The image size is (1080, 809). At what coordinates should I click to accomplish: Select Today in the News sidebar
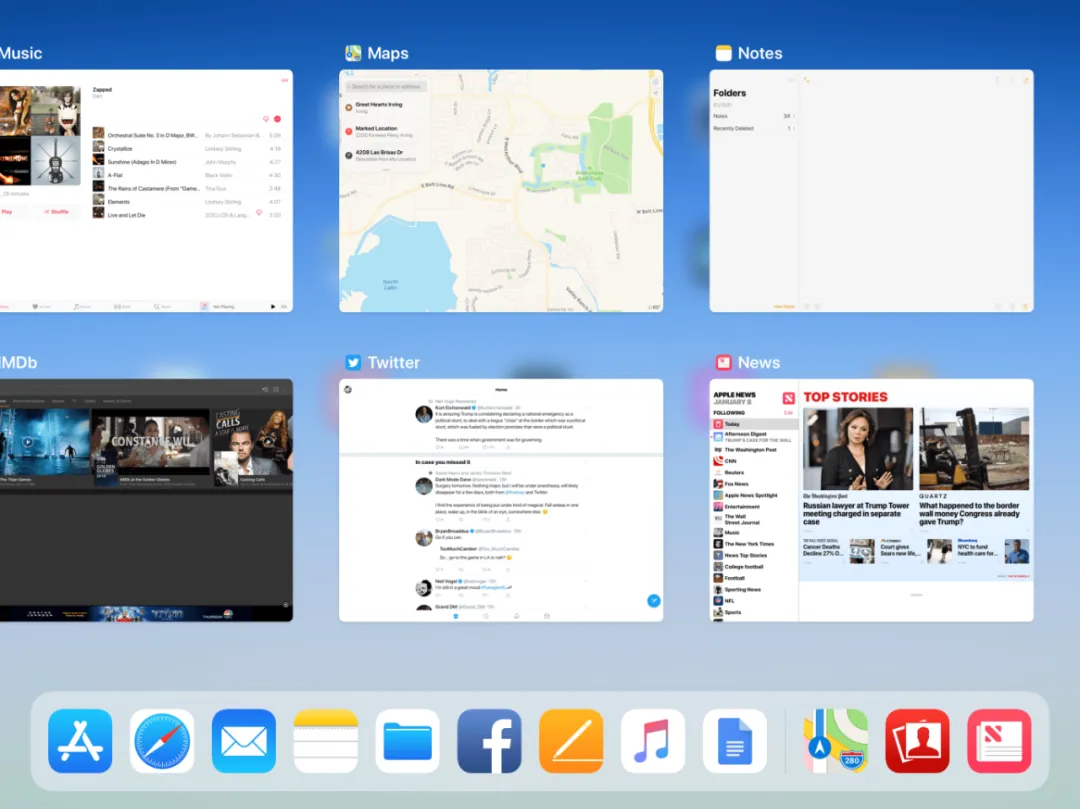754,424
